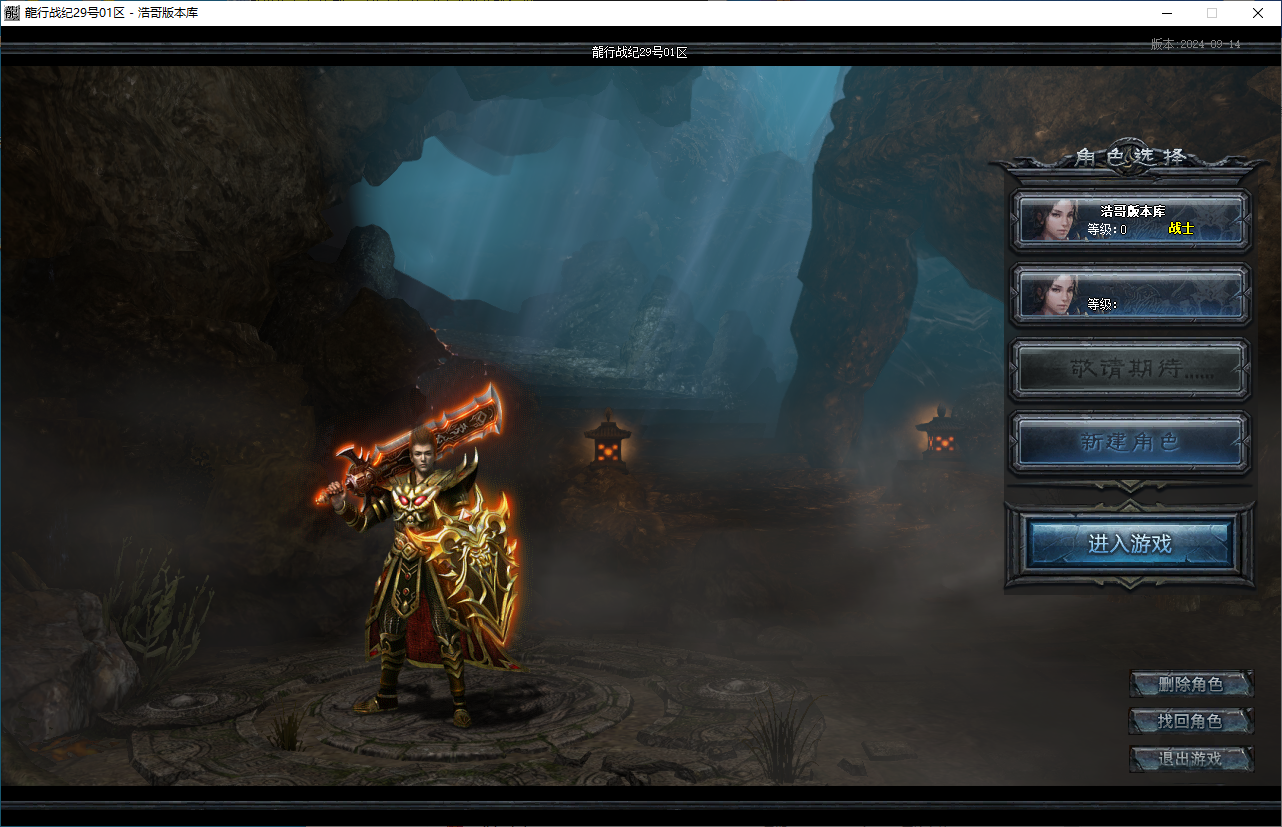1282x827 pixels.
Task: Close the game window
Action: pos(1258,13)
